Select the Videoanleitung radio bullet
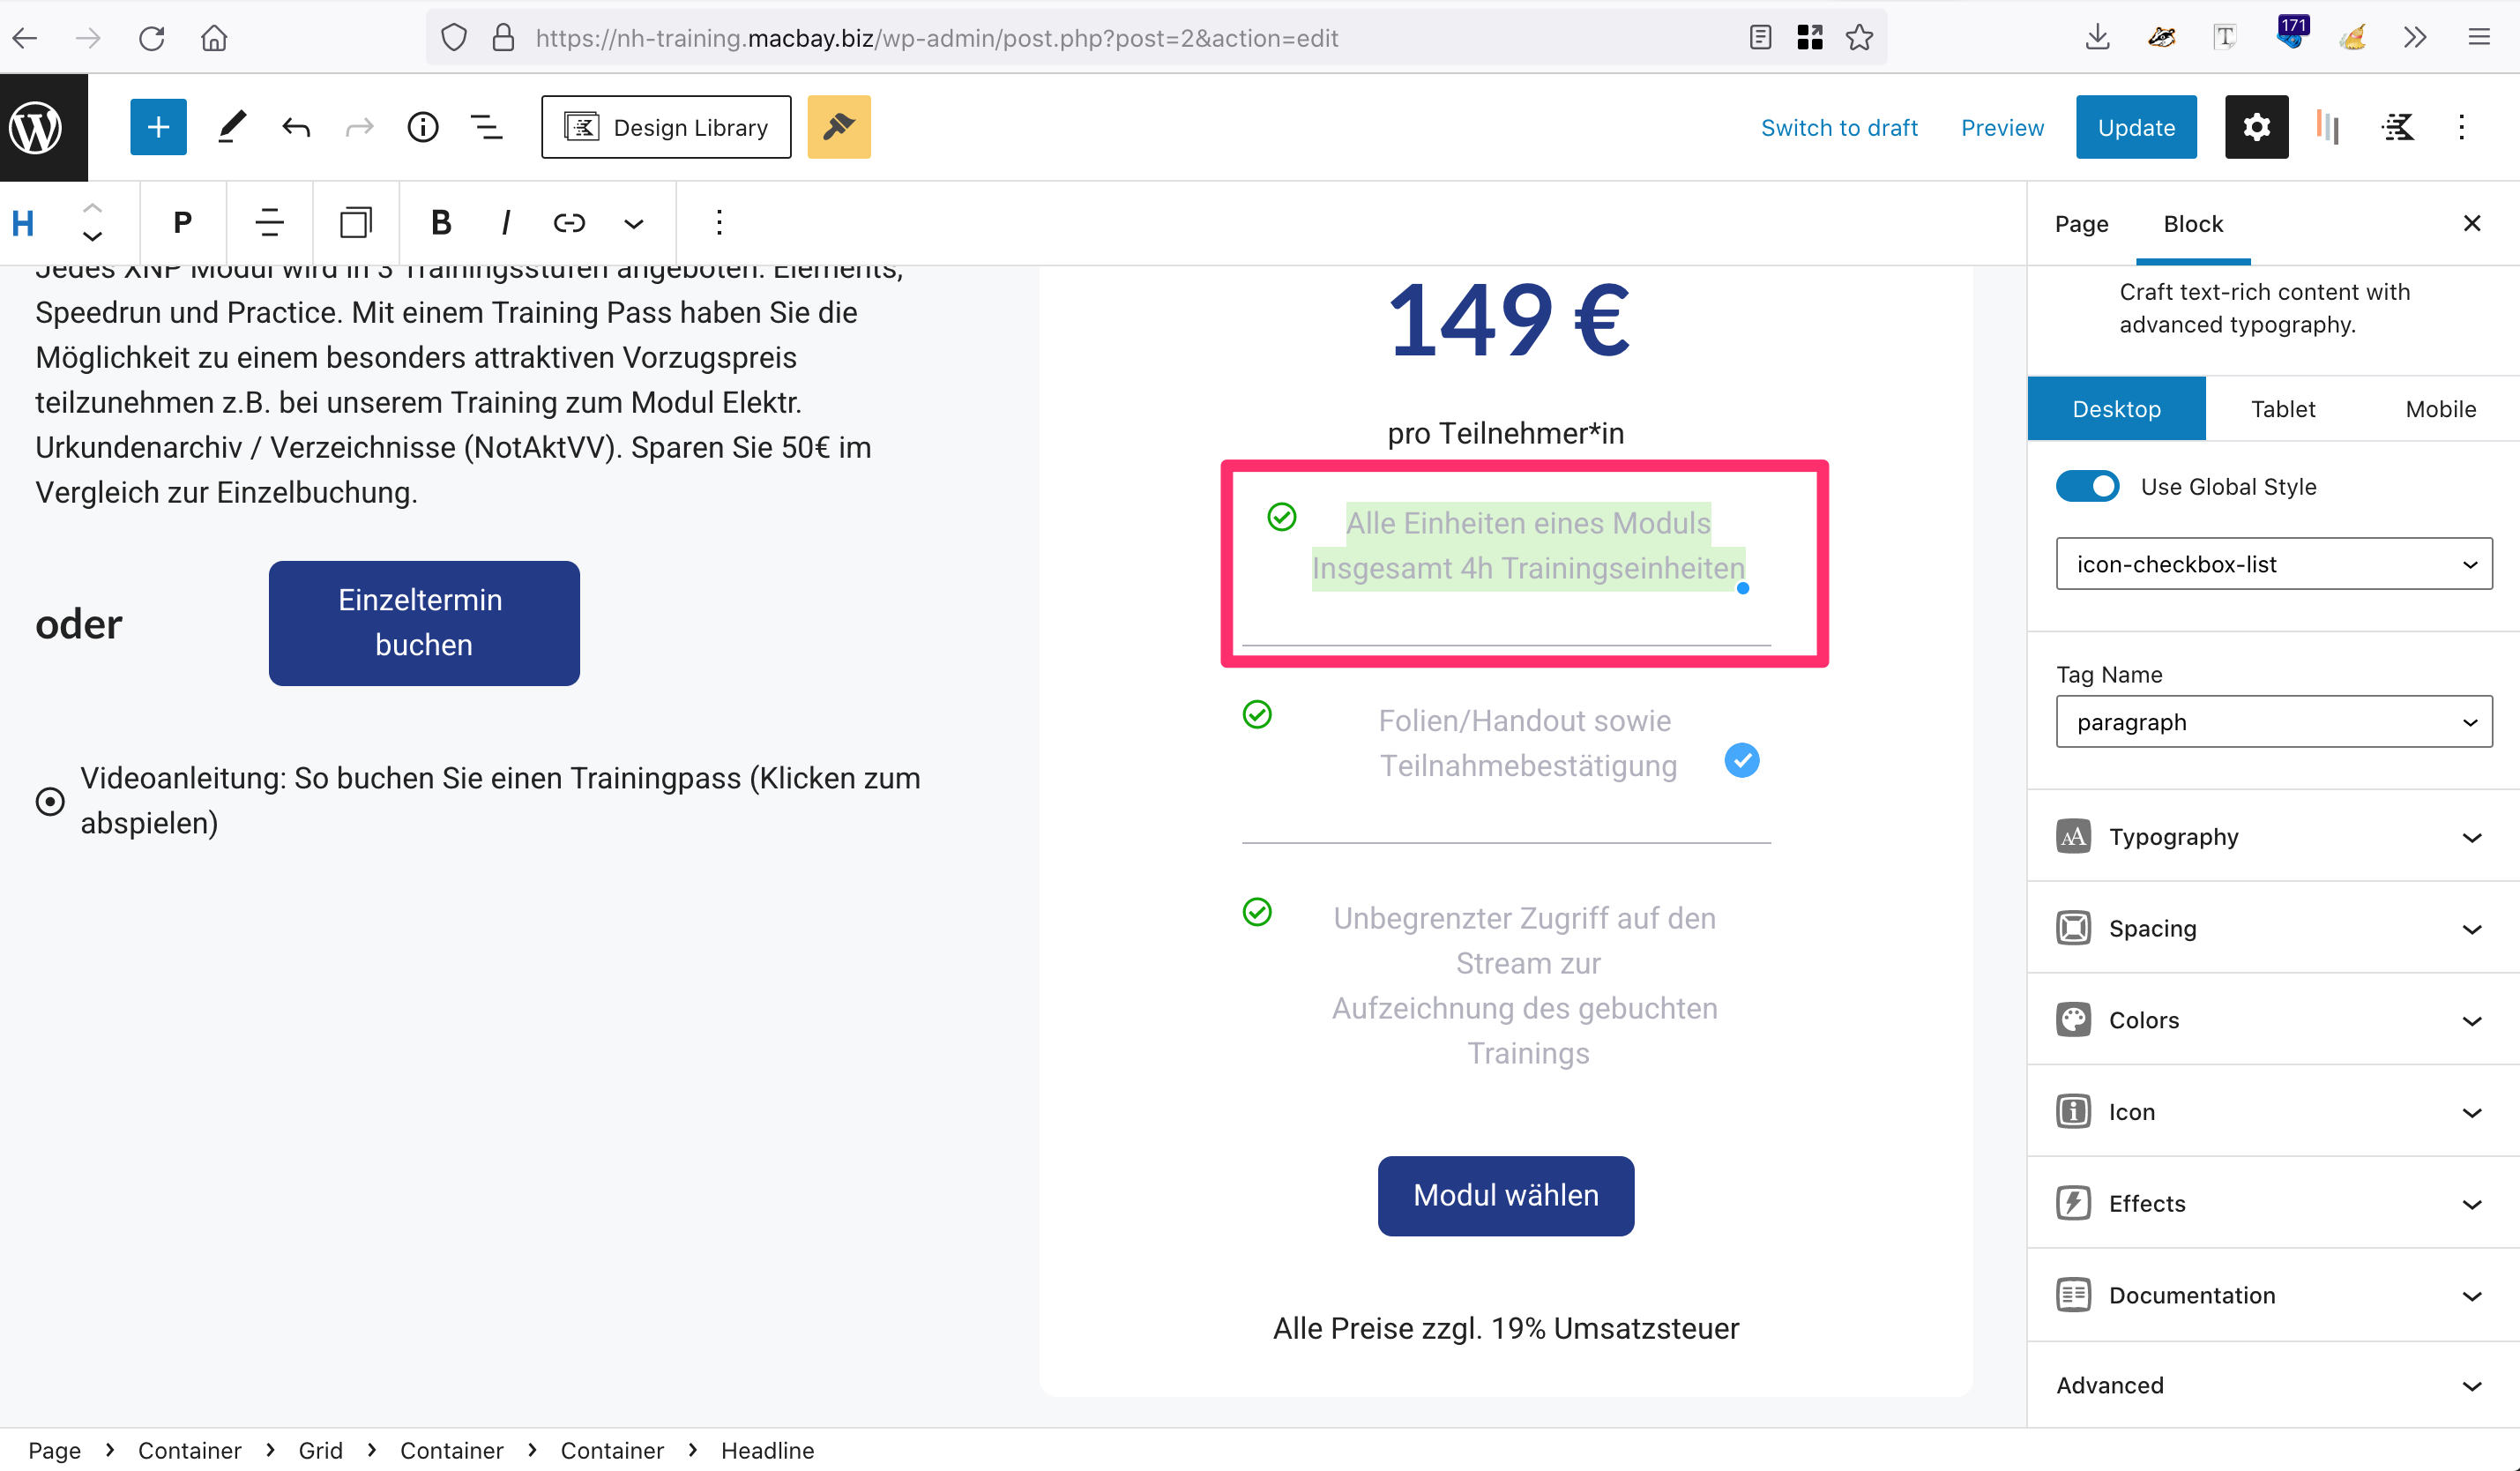Image resolution: width=2520 pixels, height=1471 pixels. pos(50,801)
